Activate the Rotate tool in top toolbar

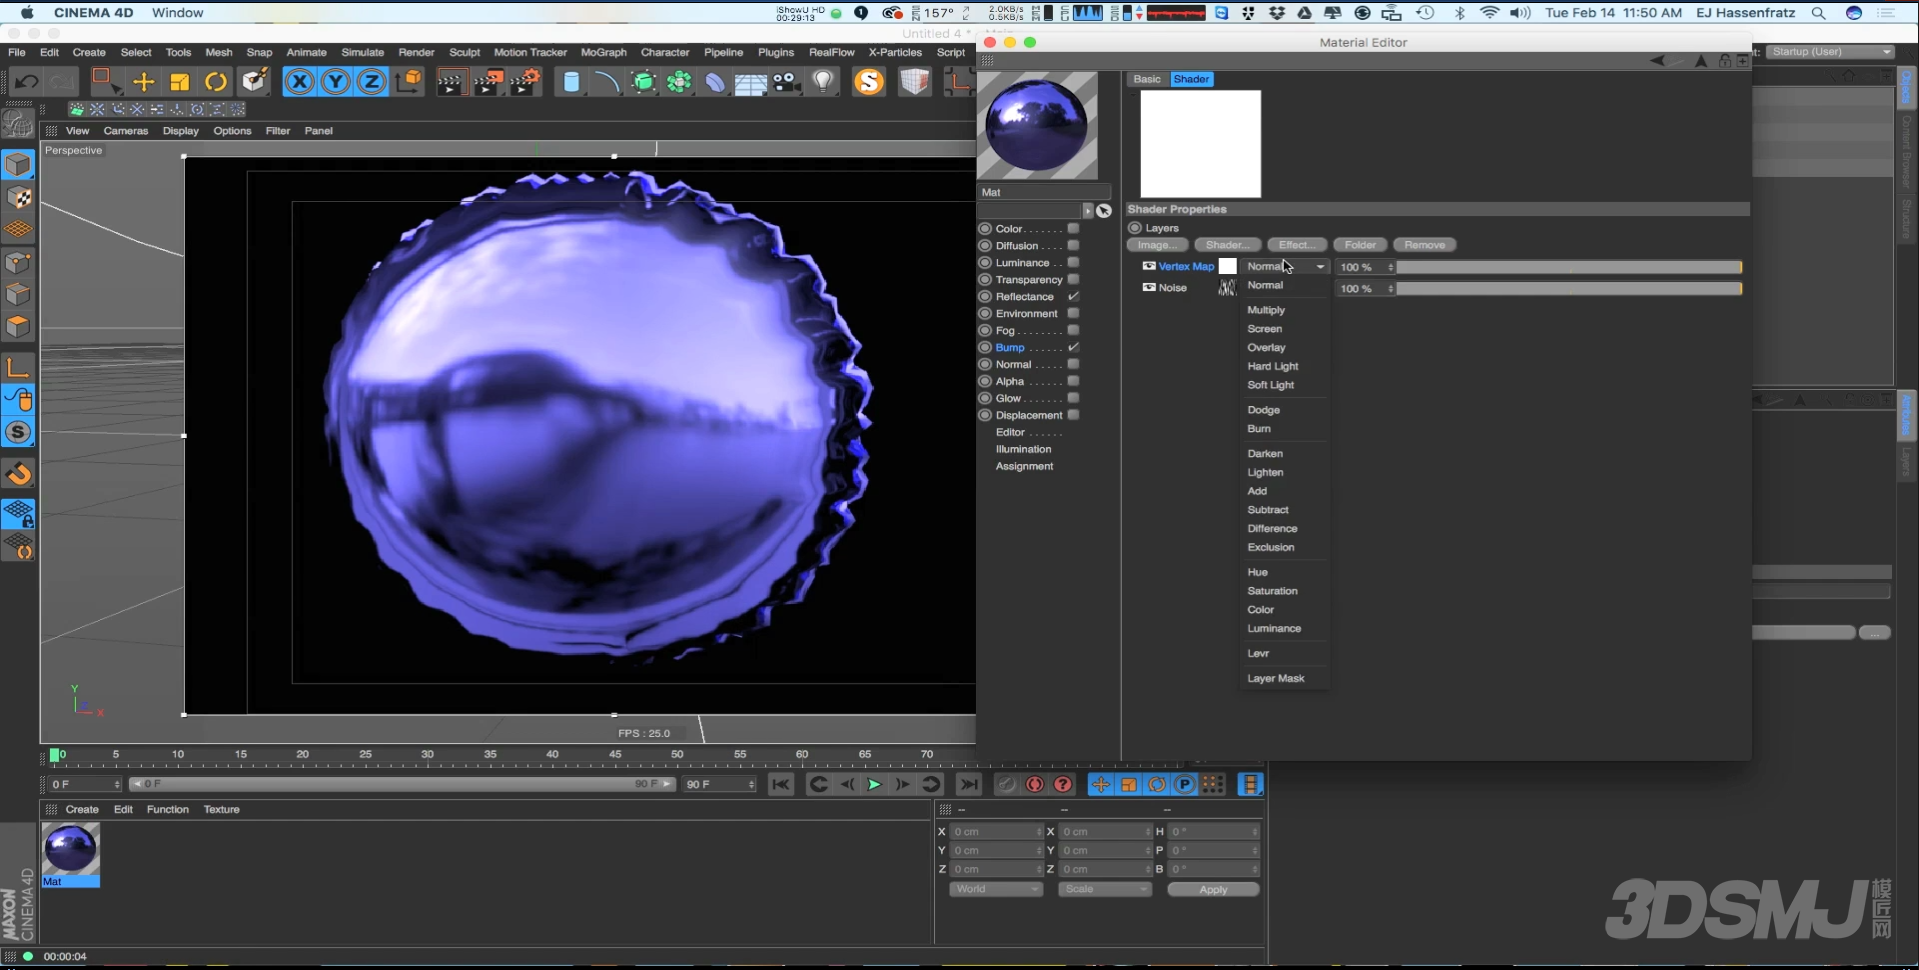click(x=216, y=82)
